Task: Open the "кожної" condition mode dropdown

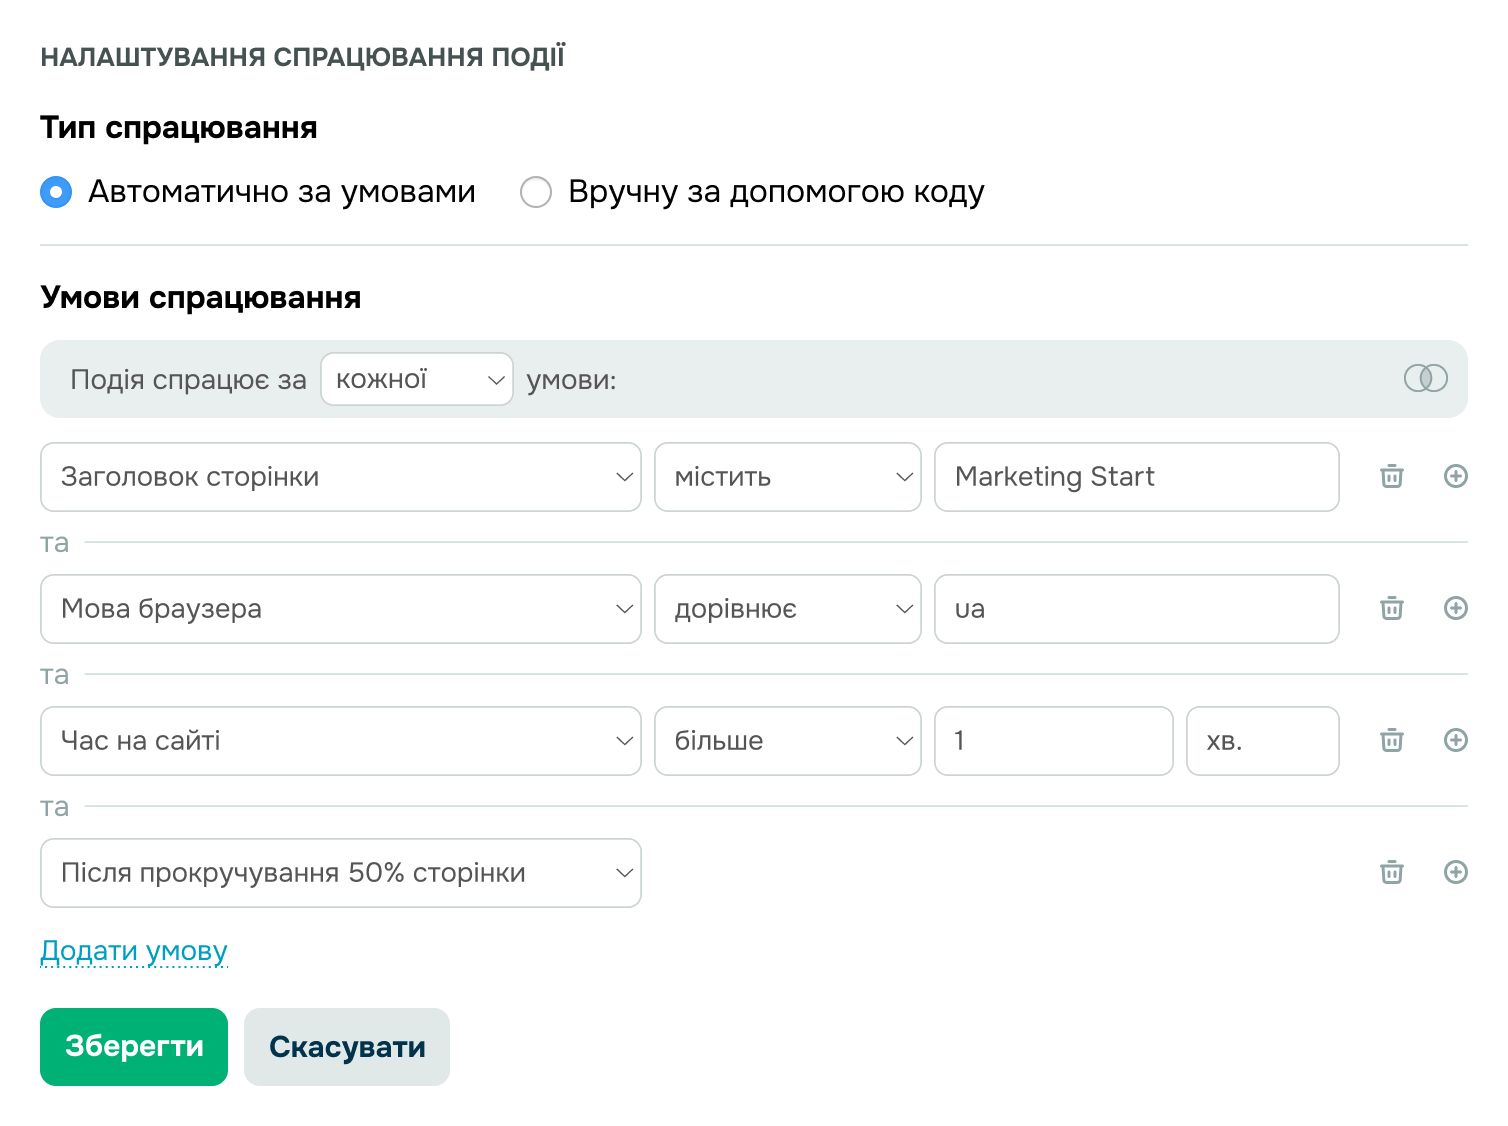Action: point(416,378)
